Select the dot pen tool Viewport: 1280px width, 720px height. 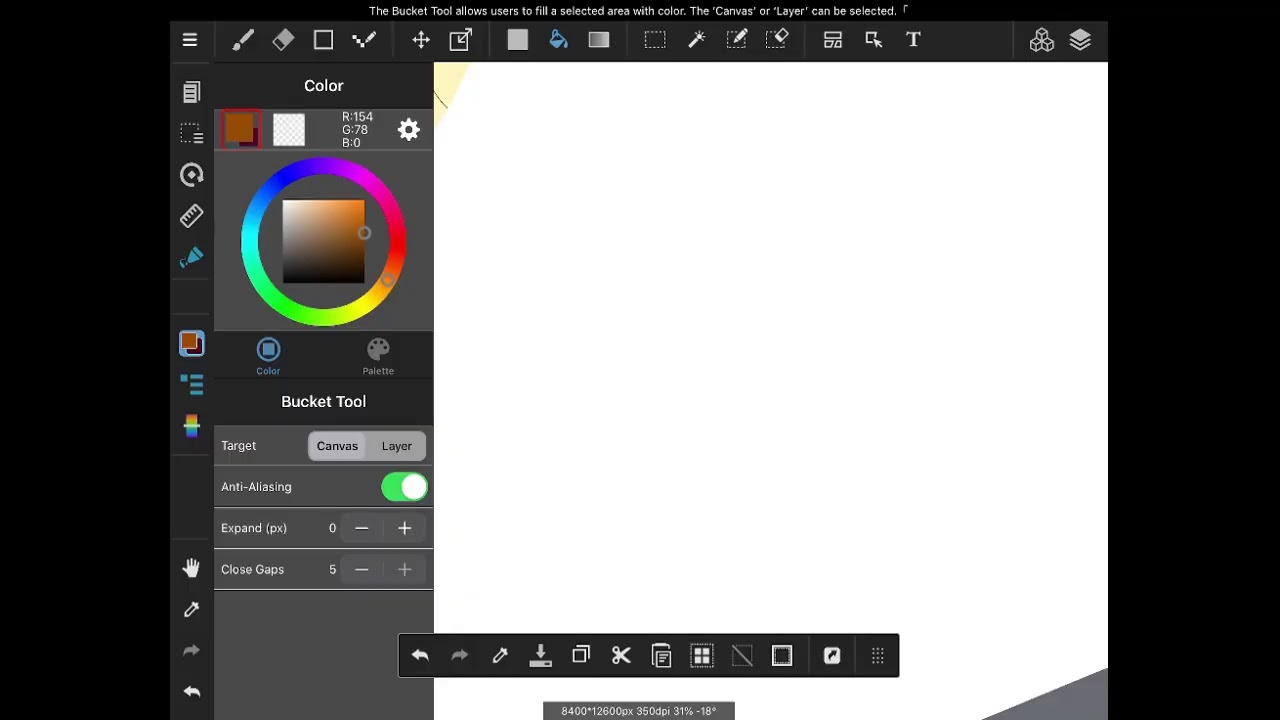pyautogui.click(x=364, y=40)
